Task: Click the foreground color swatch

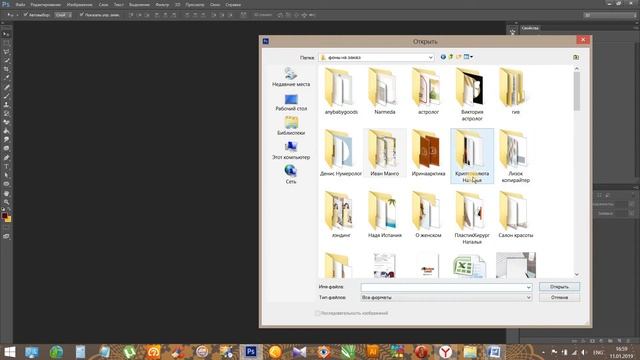Action: coord(4,216)
